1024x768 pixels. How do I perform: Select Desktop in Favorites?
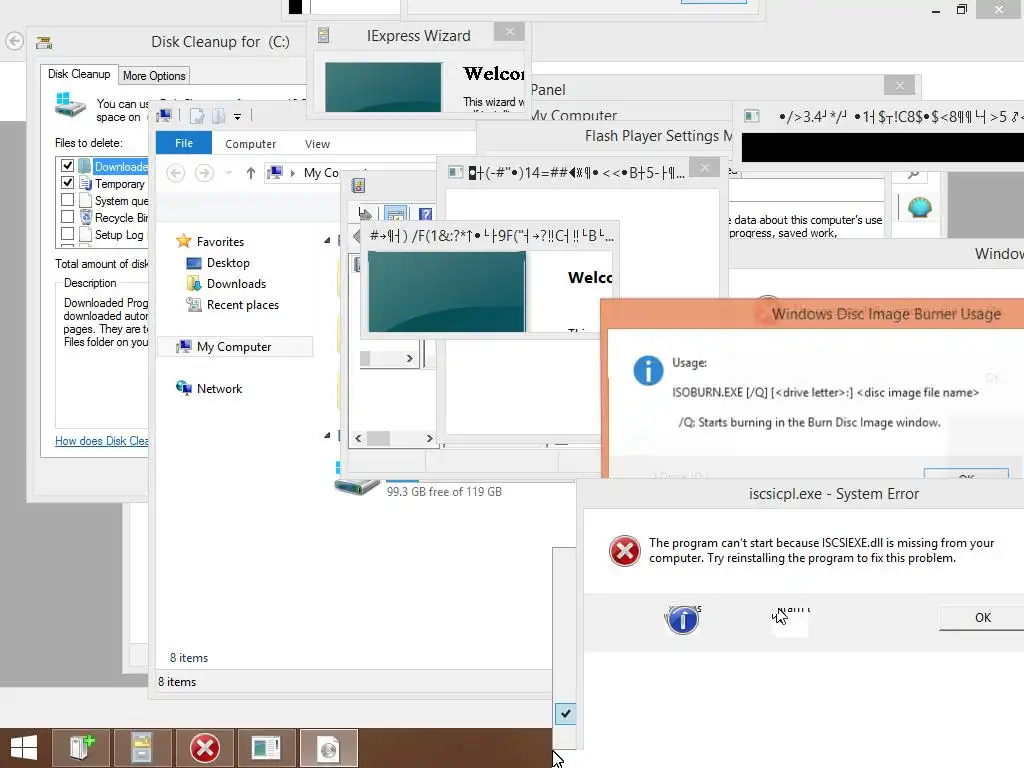pos(228,263)
